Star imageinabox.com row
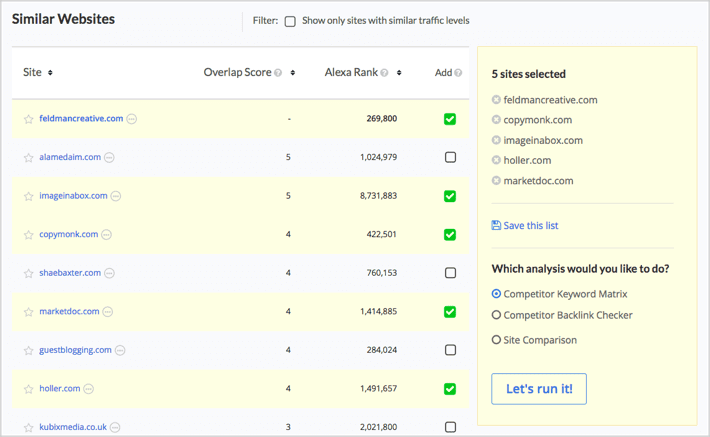 pos(29,196)
